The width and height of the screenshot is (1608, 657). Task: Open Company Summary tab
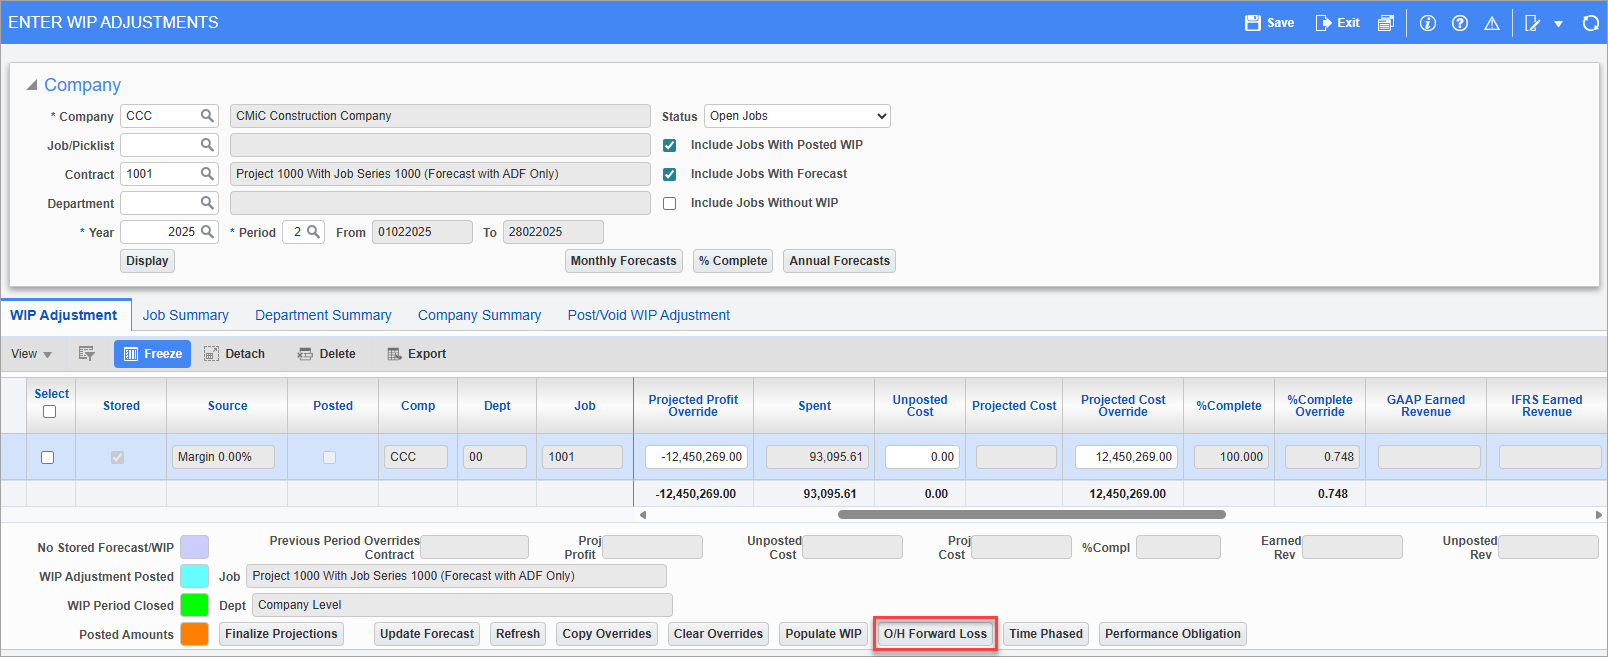479,315
